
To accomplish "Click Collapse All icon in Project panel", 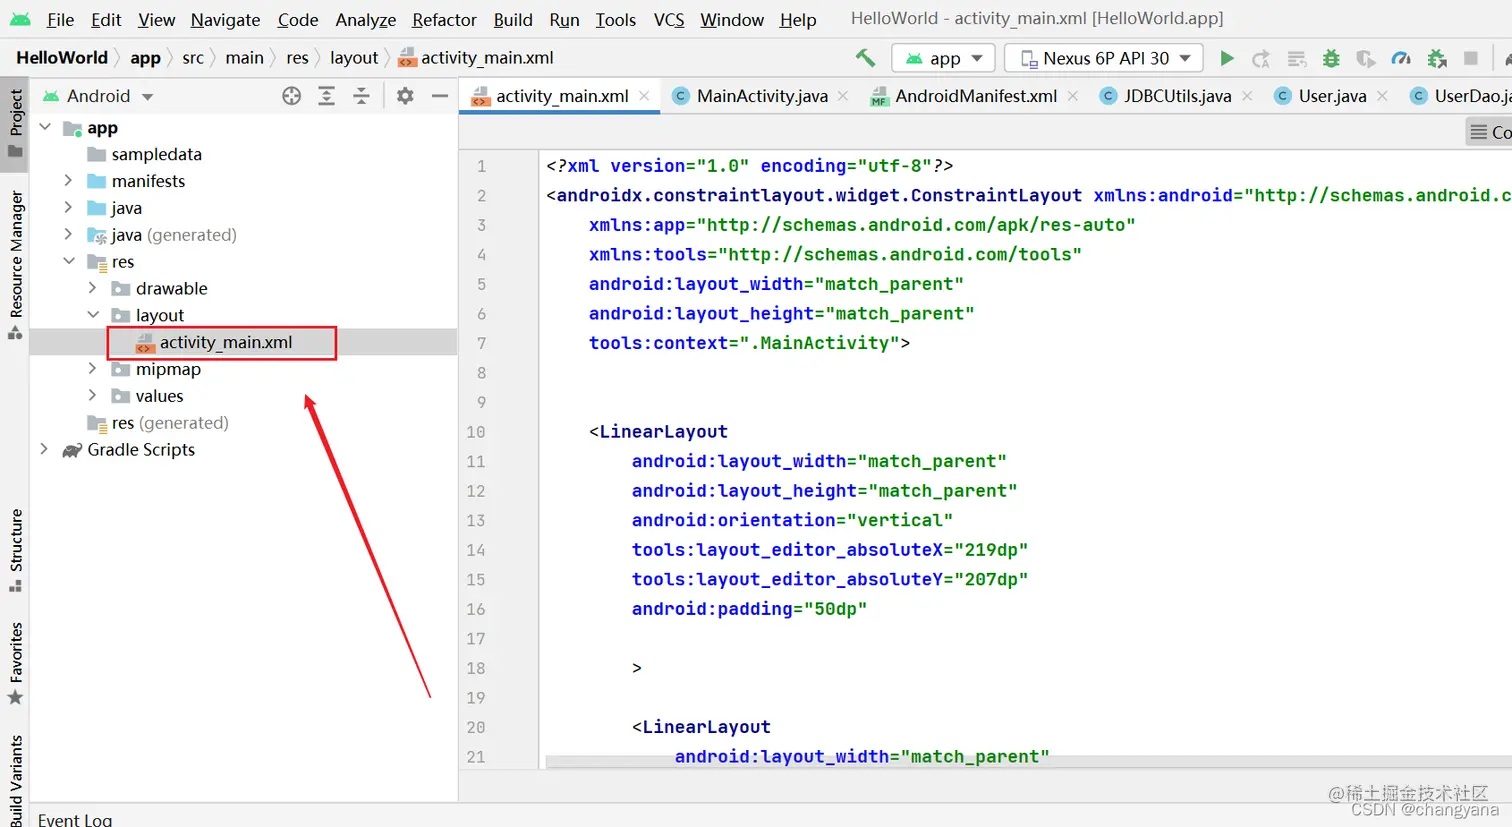I will click(361, 96).
